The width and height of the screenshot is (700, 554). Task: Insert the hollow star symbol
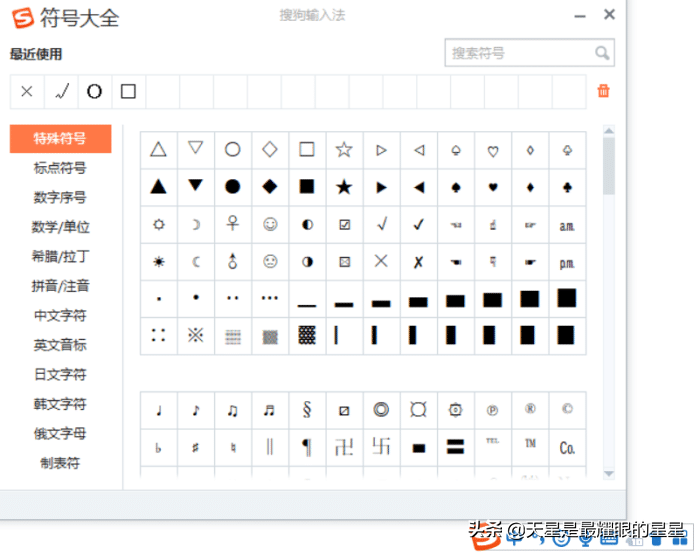(344, 150)
